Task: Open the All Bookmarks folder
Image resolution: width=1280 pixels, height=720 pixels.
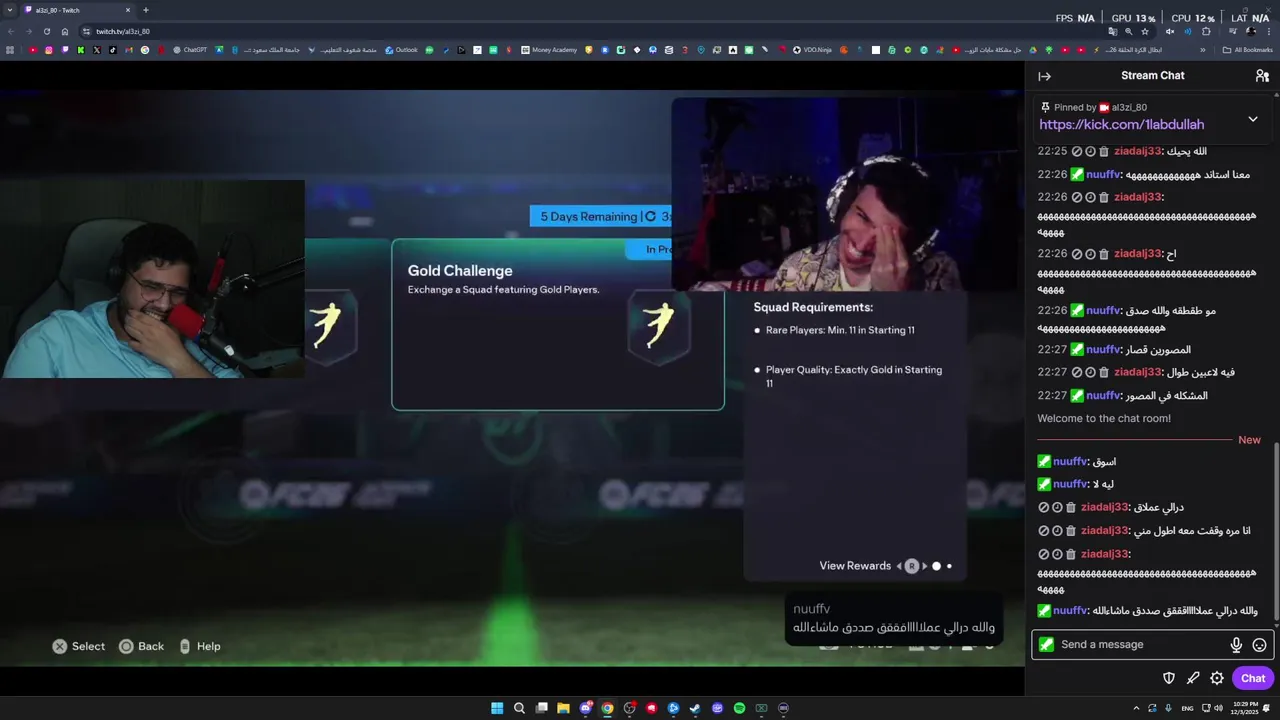Action: point(1249,50)
